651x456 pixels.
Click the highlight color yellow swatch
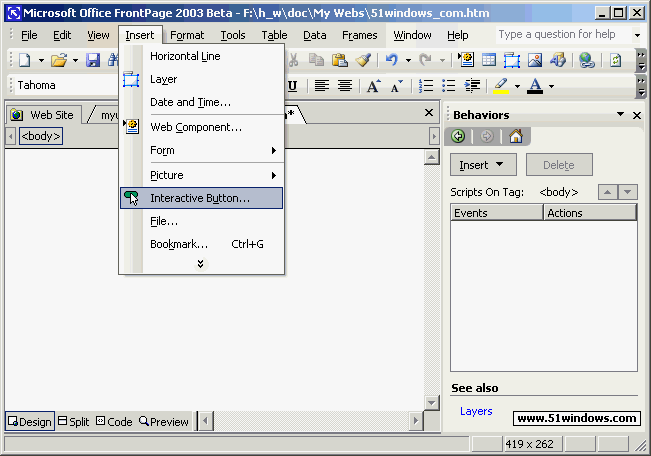(502, 86)
